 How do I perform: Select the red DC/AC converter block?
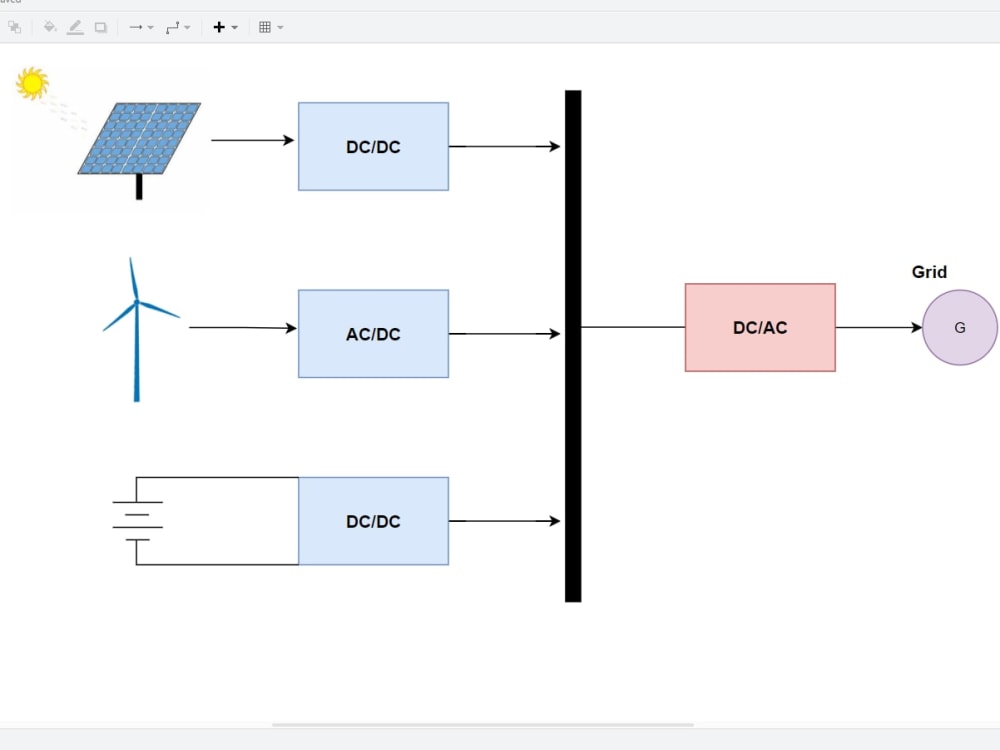760,327
